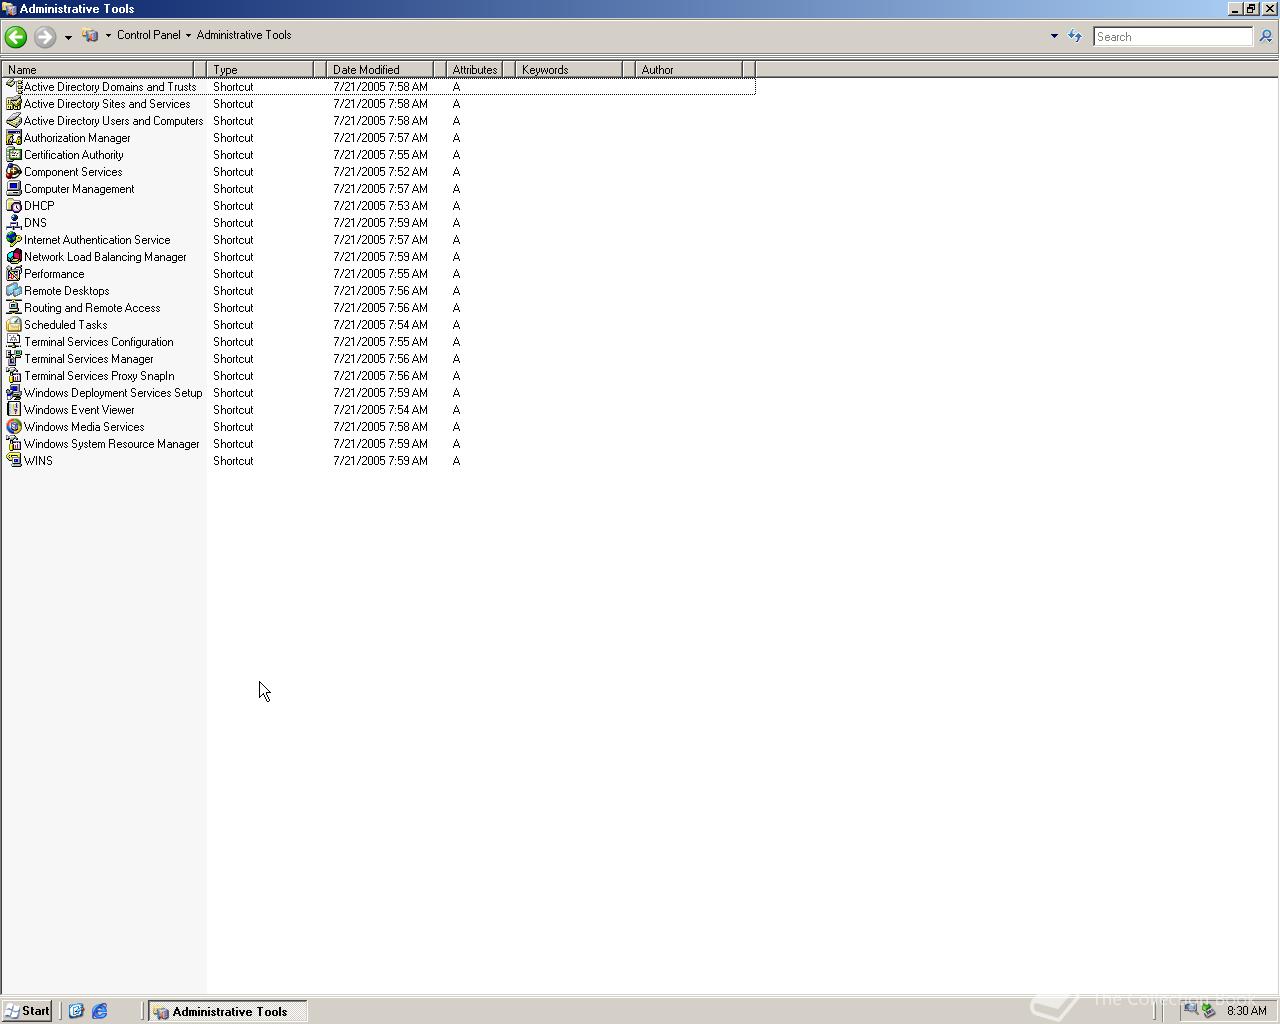Screen dimensions: 1280x1024
Task: Click the magnifier Search button icon
Action: [1265, 37]
